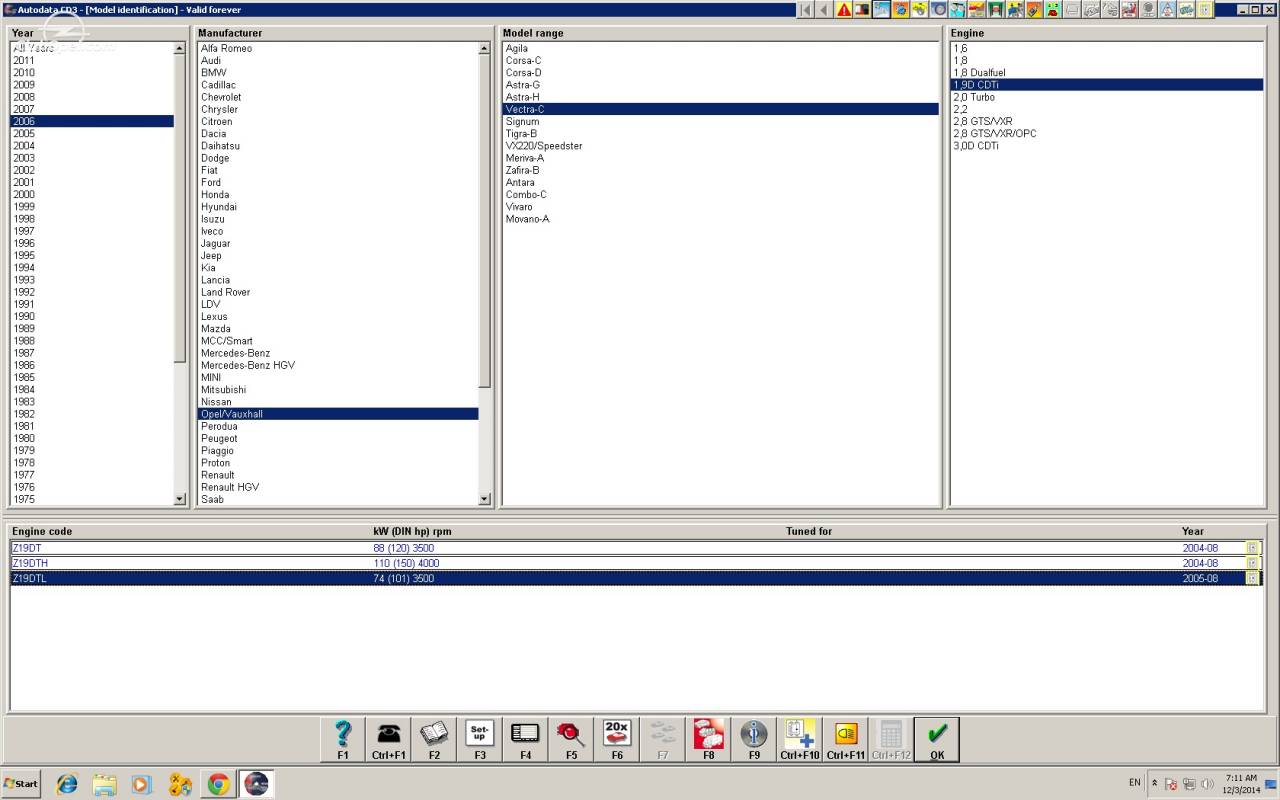This screenshot has height=800, width=1280.
Task: Select year 1999 in Year list
Action: point(92,207)
